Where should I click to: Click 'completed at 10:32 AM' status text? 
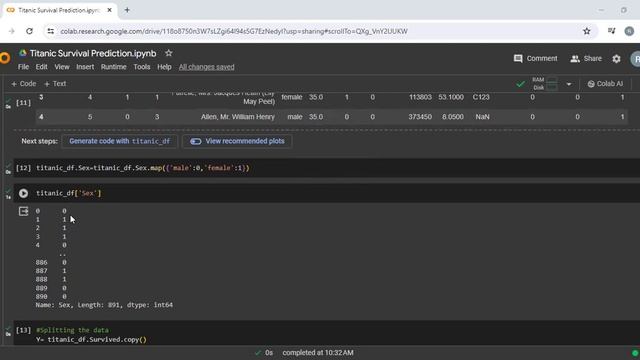pos(318,353)
